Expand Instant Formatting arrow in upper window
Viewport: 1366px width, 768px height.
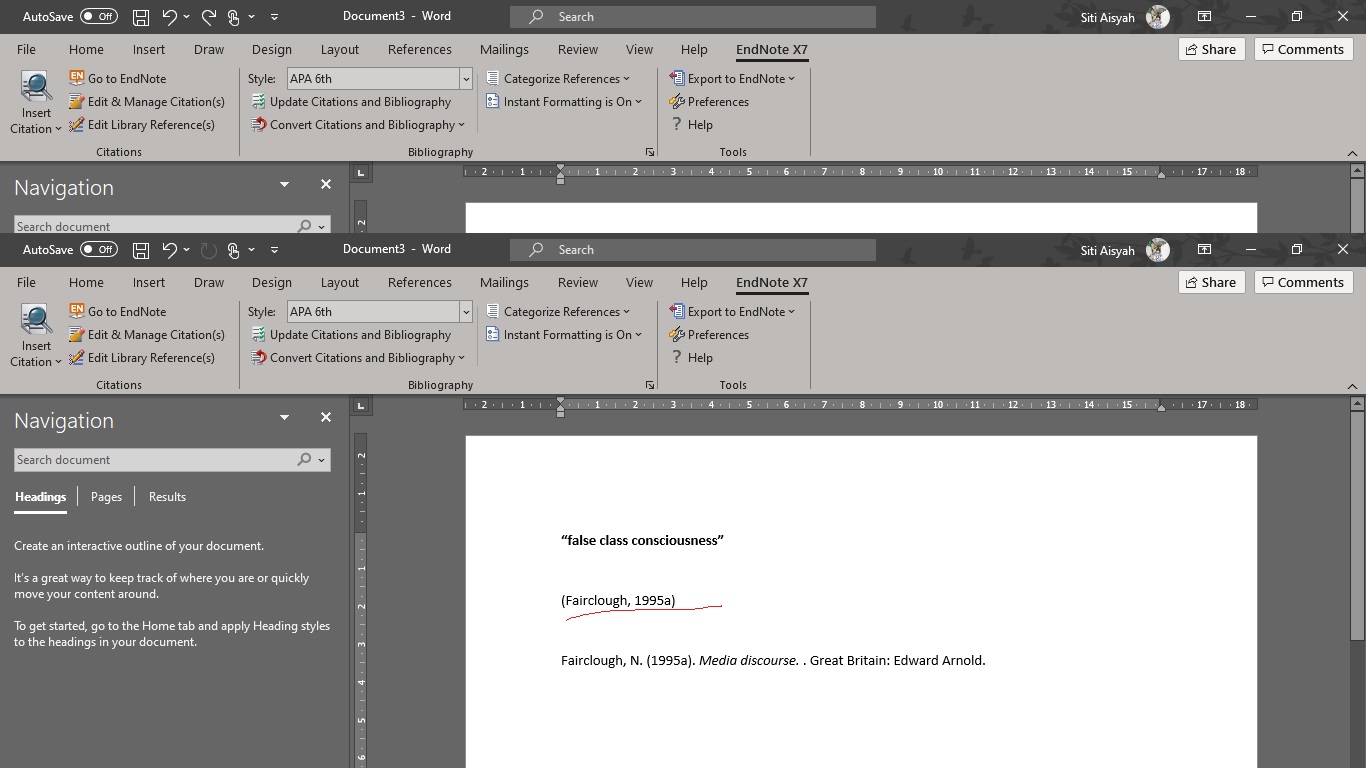pos(638,102)
